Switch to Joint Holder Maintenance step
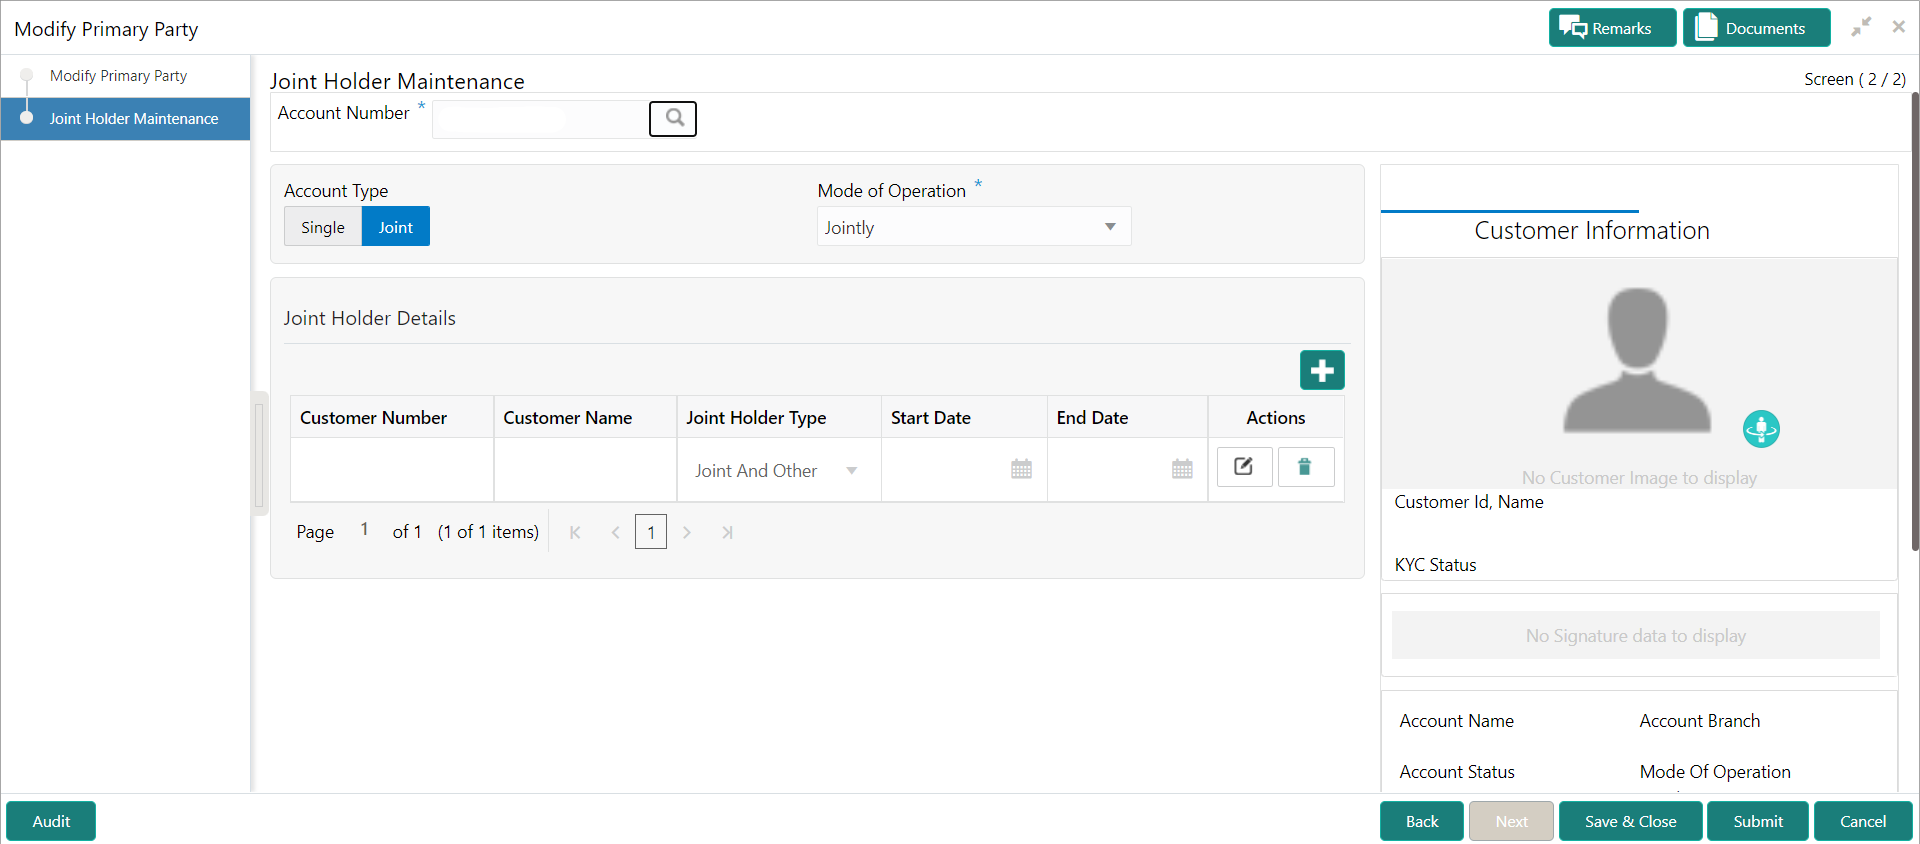The image size is (1920, 844). click(x=125, y=119)
